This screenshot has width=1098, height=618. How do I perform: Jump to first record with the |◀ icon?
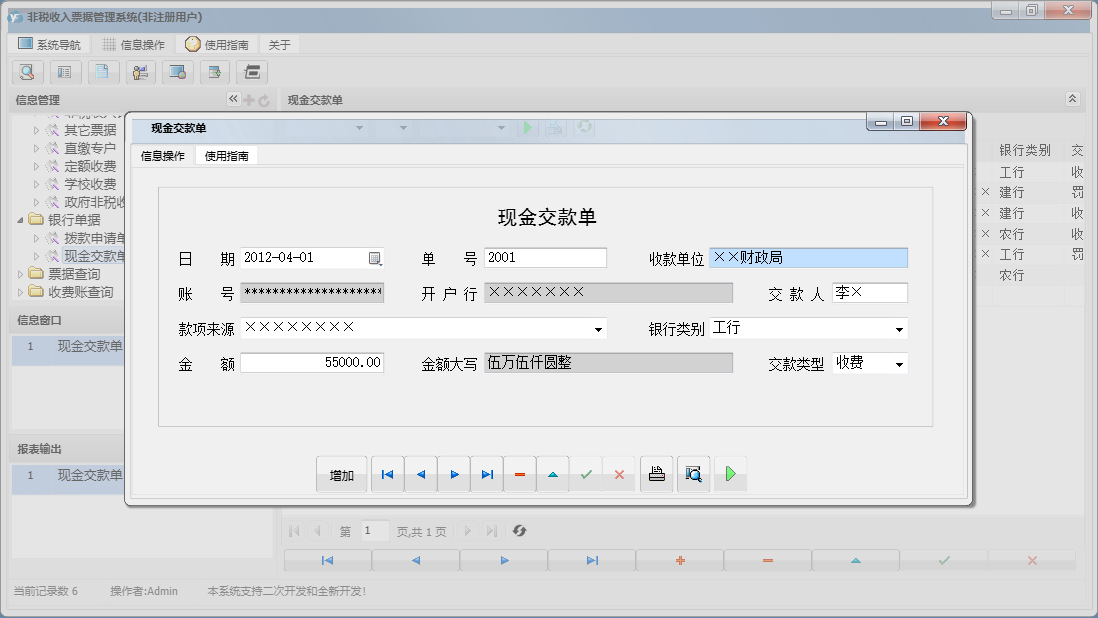pos(387,474)
